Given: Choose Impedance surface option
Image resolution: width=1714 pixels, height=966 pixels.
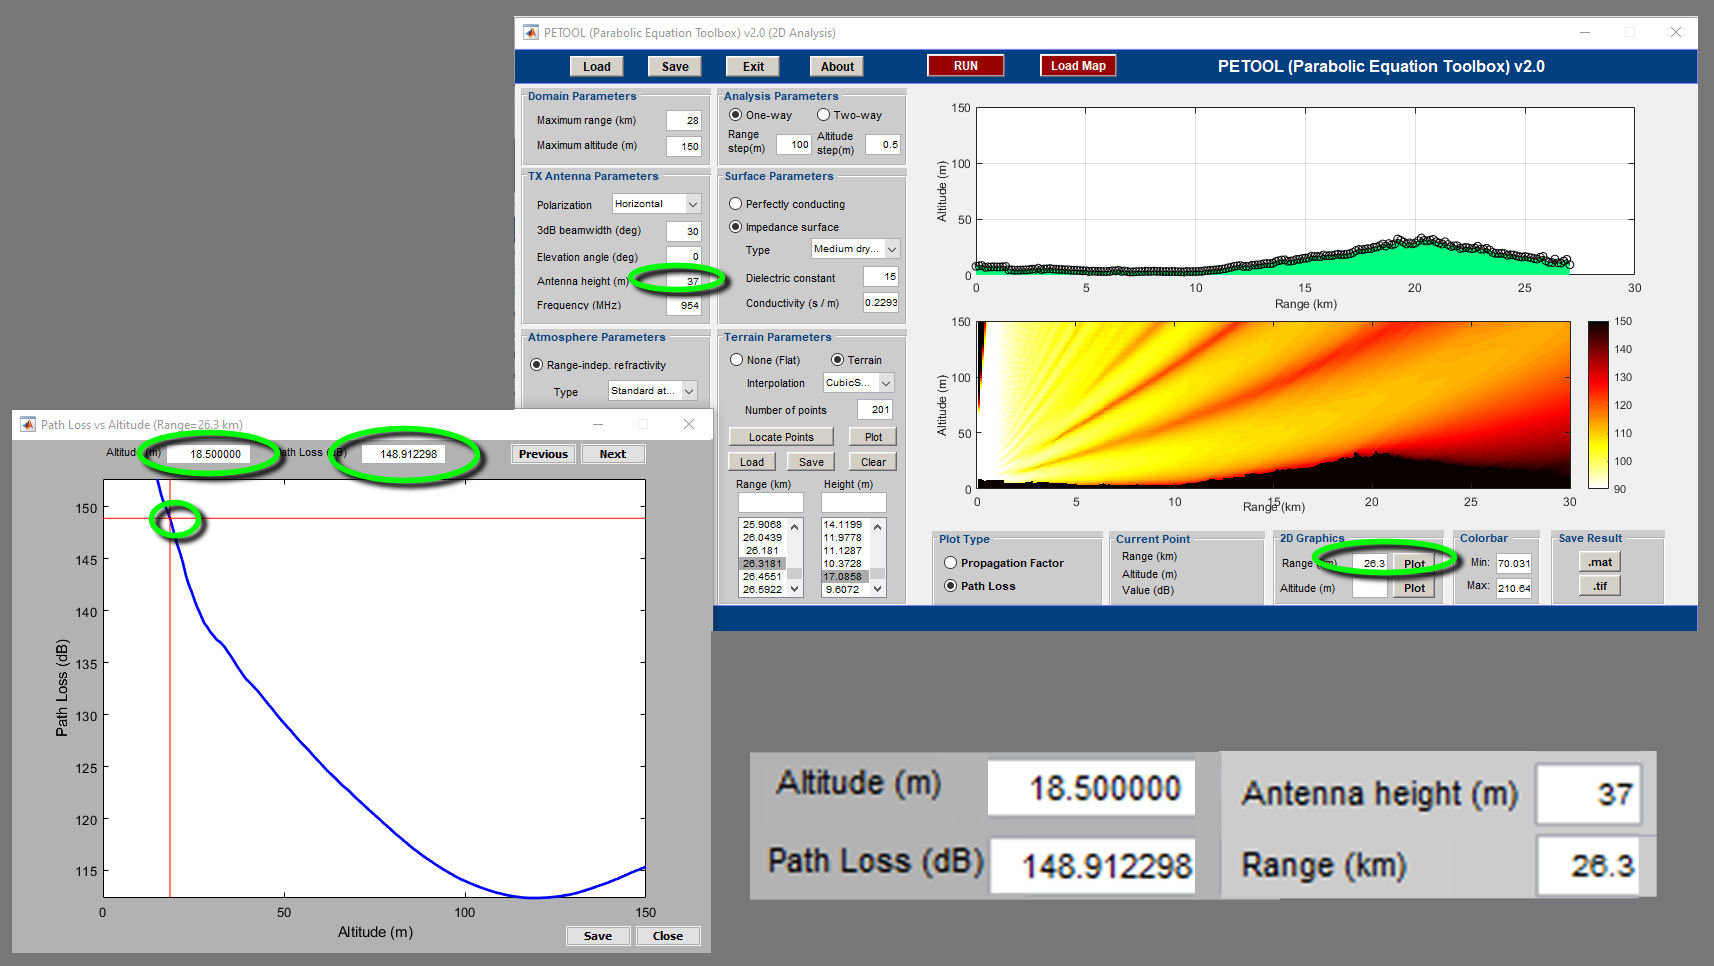Looking at the screenshot, I should point(735,227).
